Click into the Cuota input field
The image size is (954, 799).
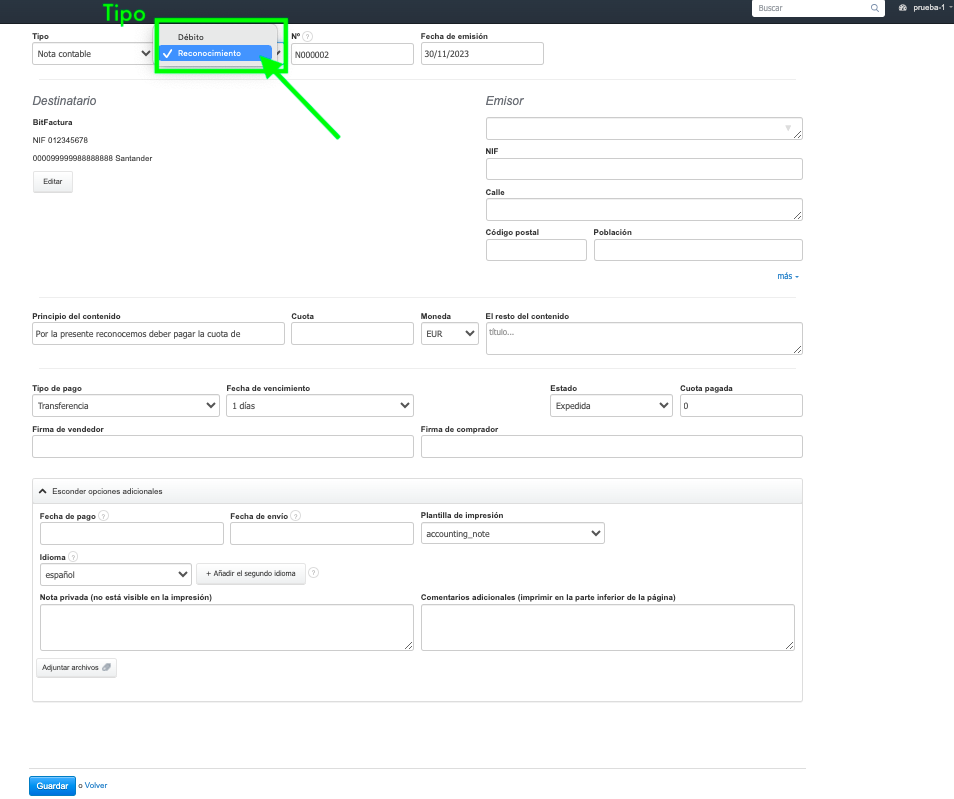(x=352, y=334)
